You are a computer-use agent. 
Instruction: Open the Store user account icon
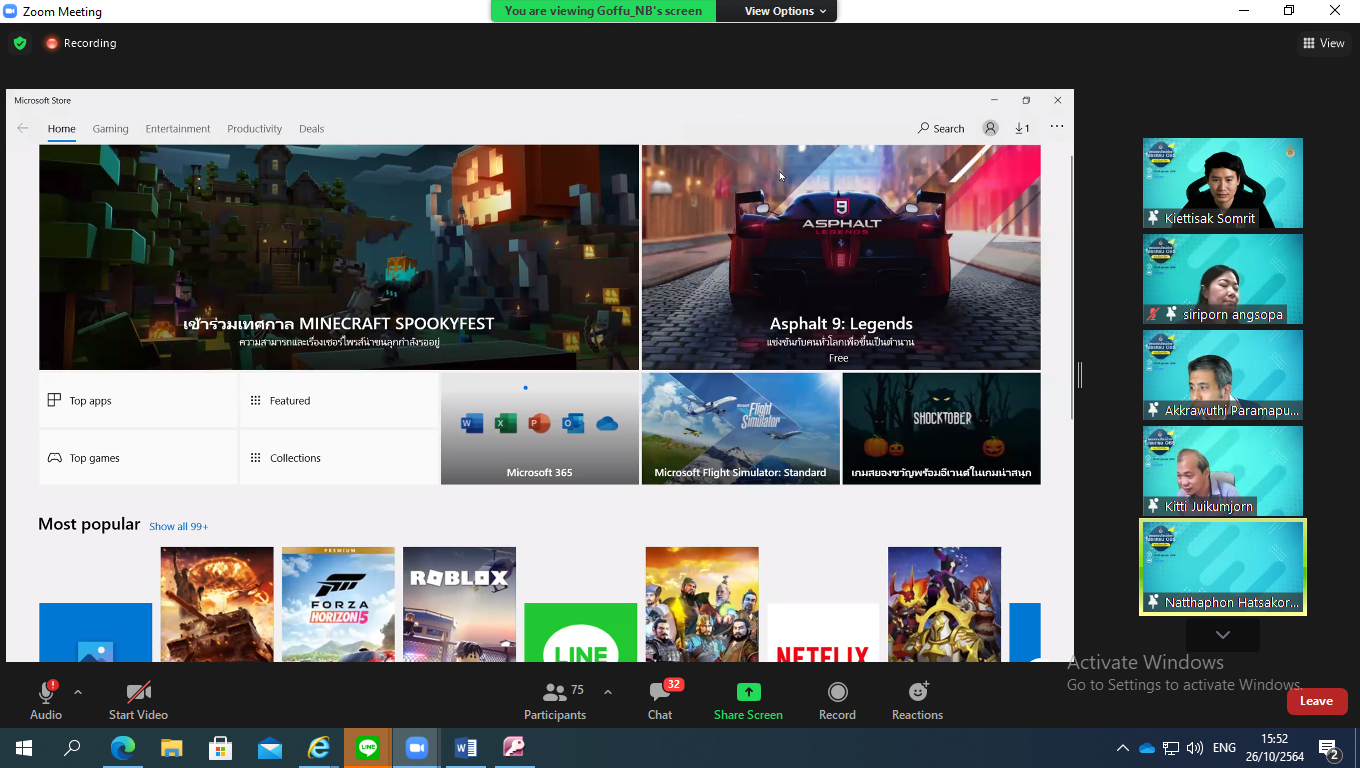[x=990, y=128]
